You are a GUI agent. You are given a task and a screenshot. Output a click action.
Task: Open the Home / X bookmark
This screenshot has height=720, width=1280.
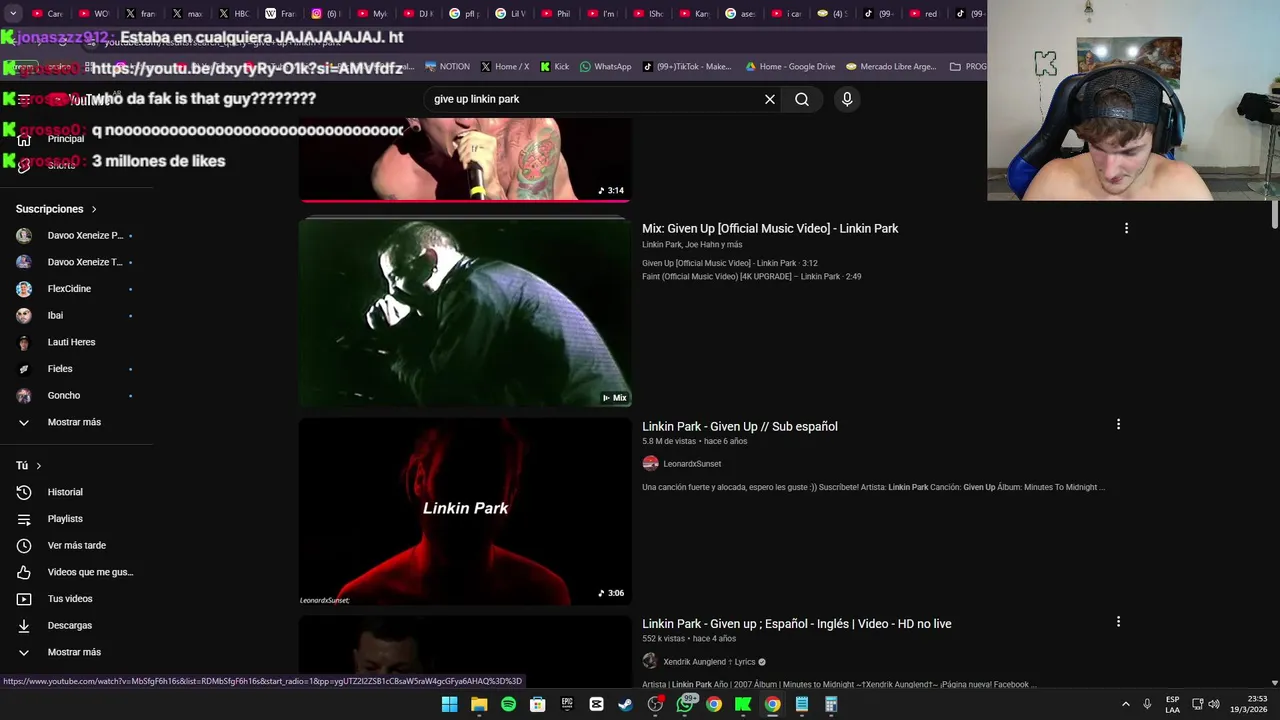505,67
